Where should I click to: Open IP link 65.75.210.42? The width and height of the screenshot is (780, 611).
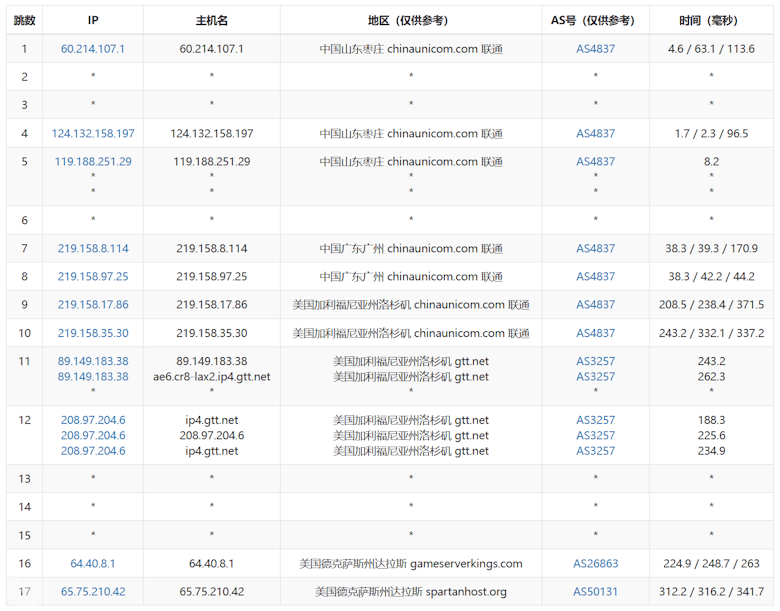point(93,592)
